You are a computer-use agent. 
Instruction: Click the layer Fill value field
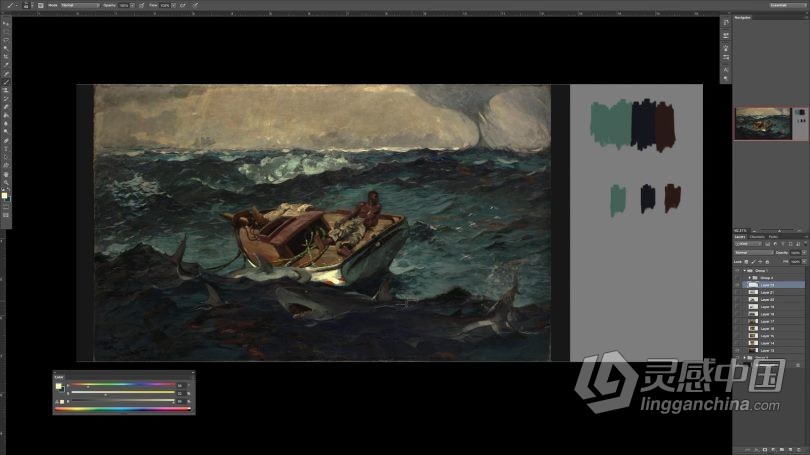click(x=796, y=262)
